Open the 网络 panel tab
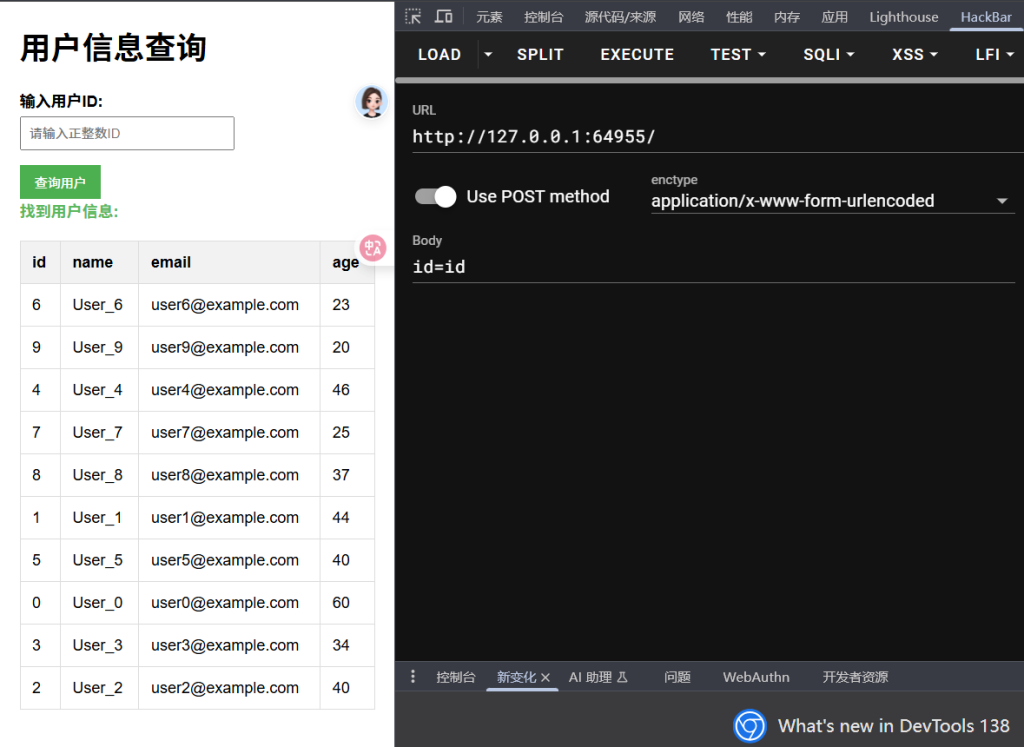 [x=691, y=17]
